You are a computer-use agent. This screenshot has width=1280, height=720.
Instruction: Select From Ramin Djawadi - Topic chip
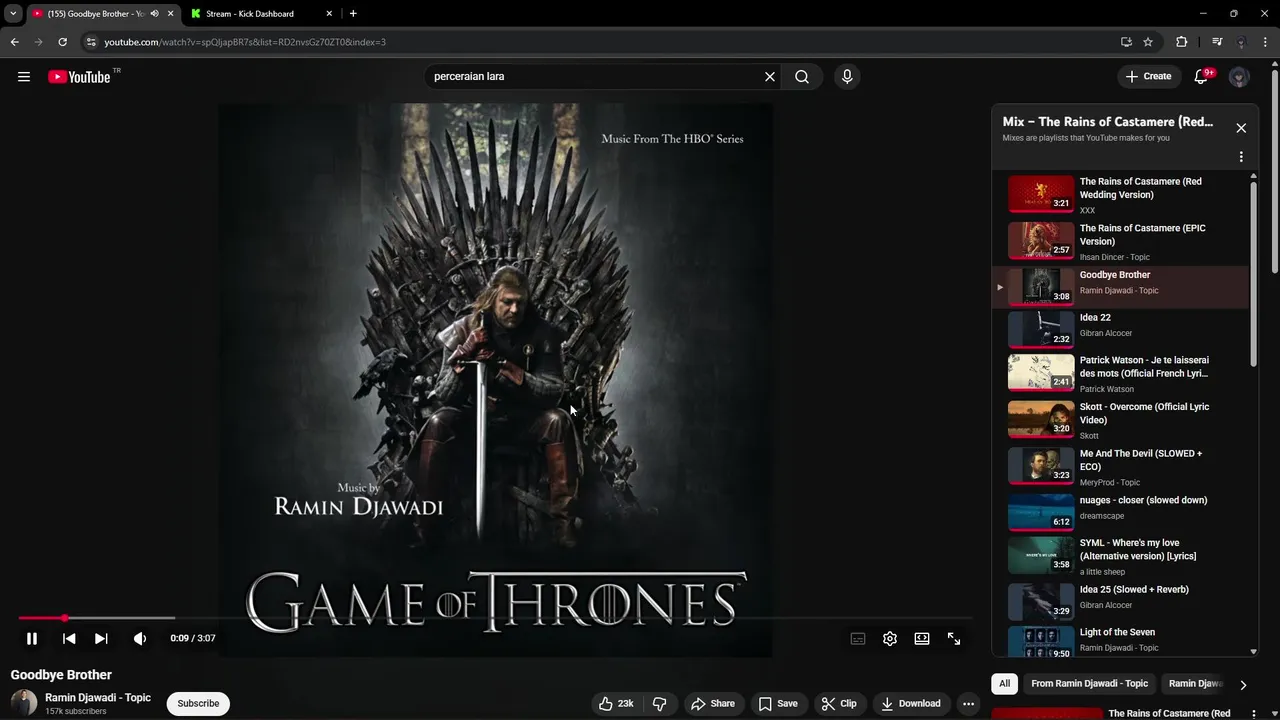pyautogui.click(x=1089, y=684)
